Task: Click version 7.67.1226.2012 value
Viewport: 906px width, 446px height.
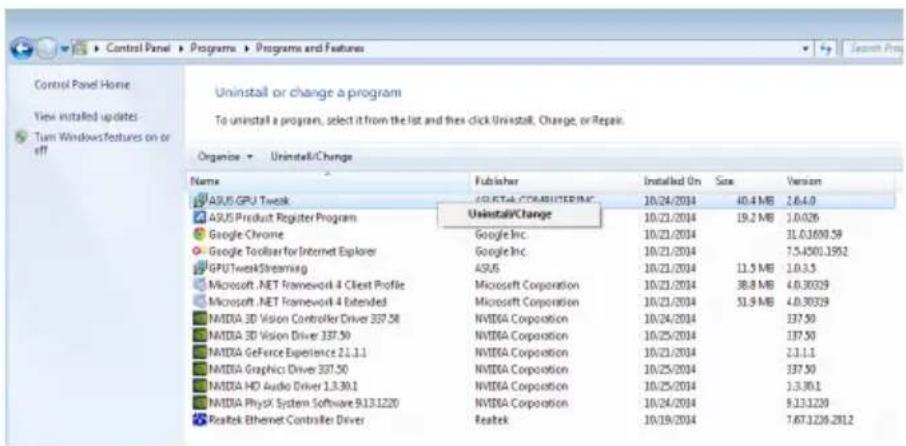Action: point(819,420)
